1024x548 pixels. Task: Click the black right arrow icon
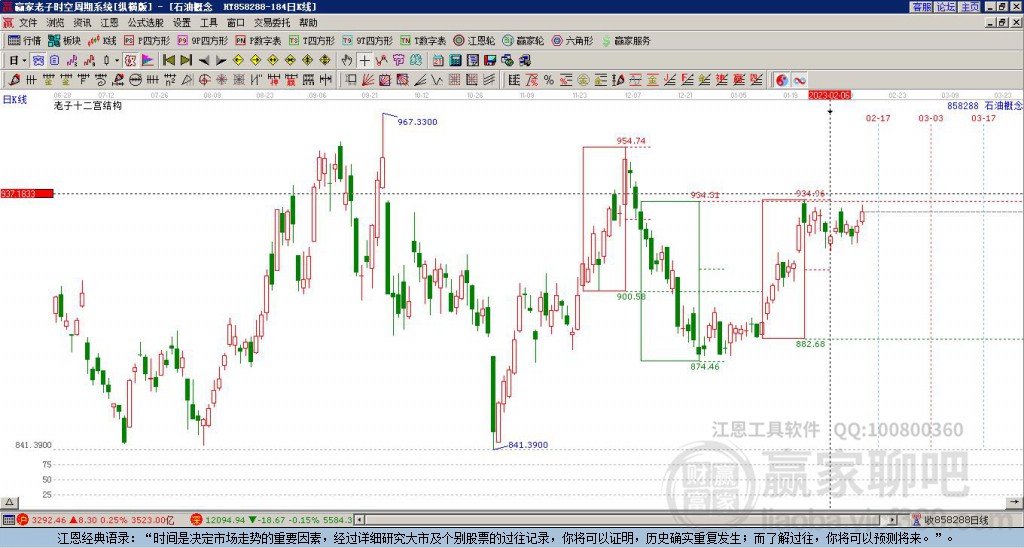[x=221, y=61]
